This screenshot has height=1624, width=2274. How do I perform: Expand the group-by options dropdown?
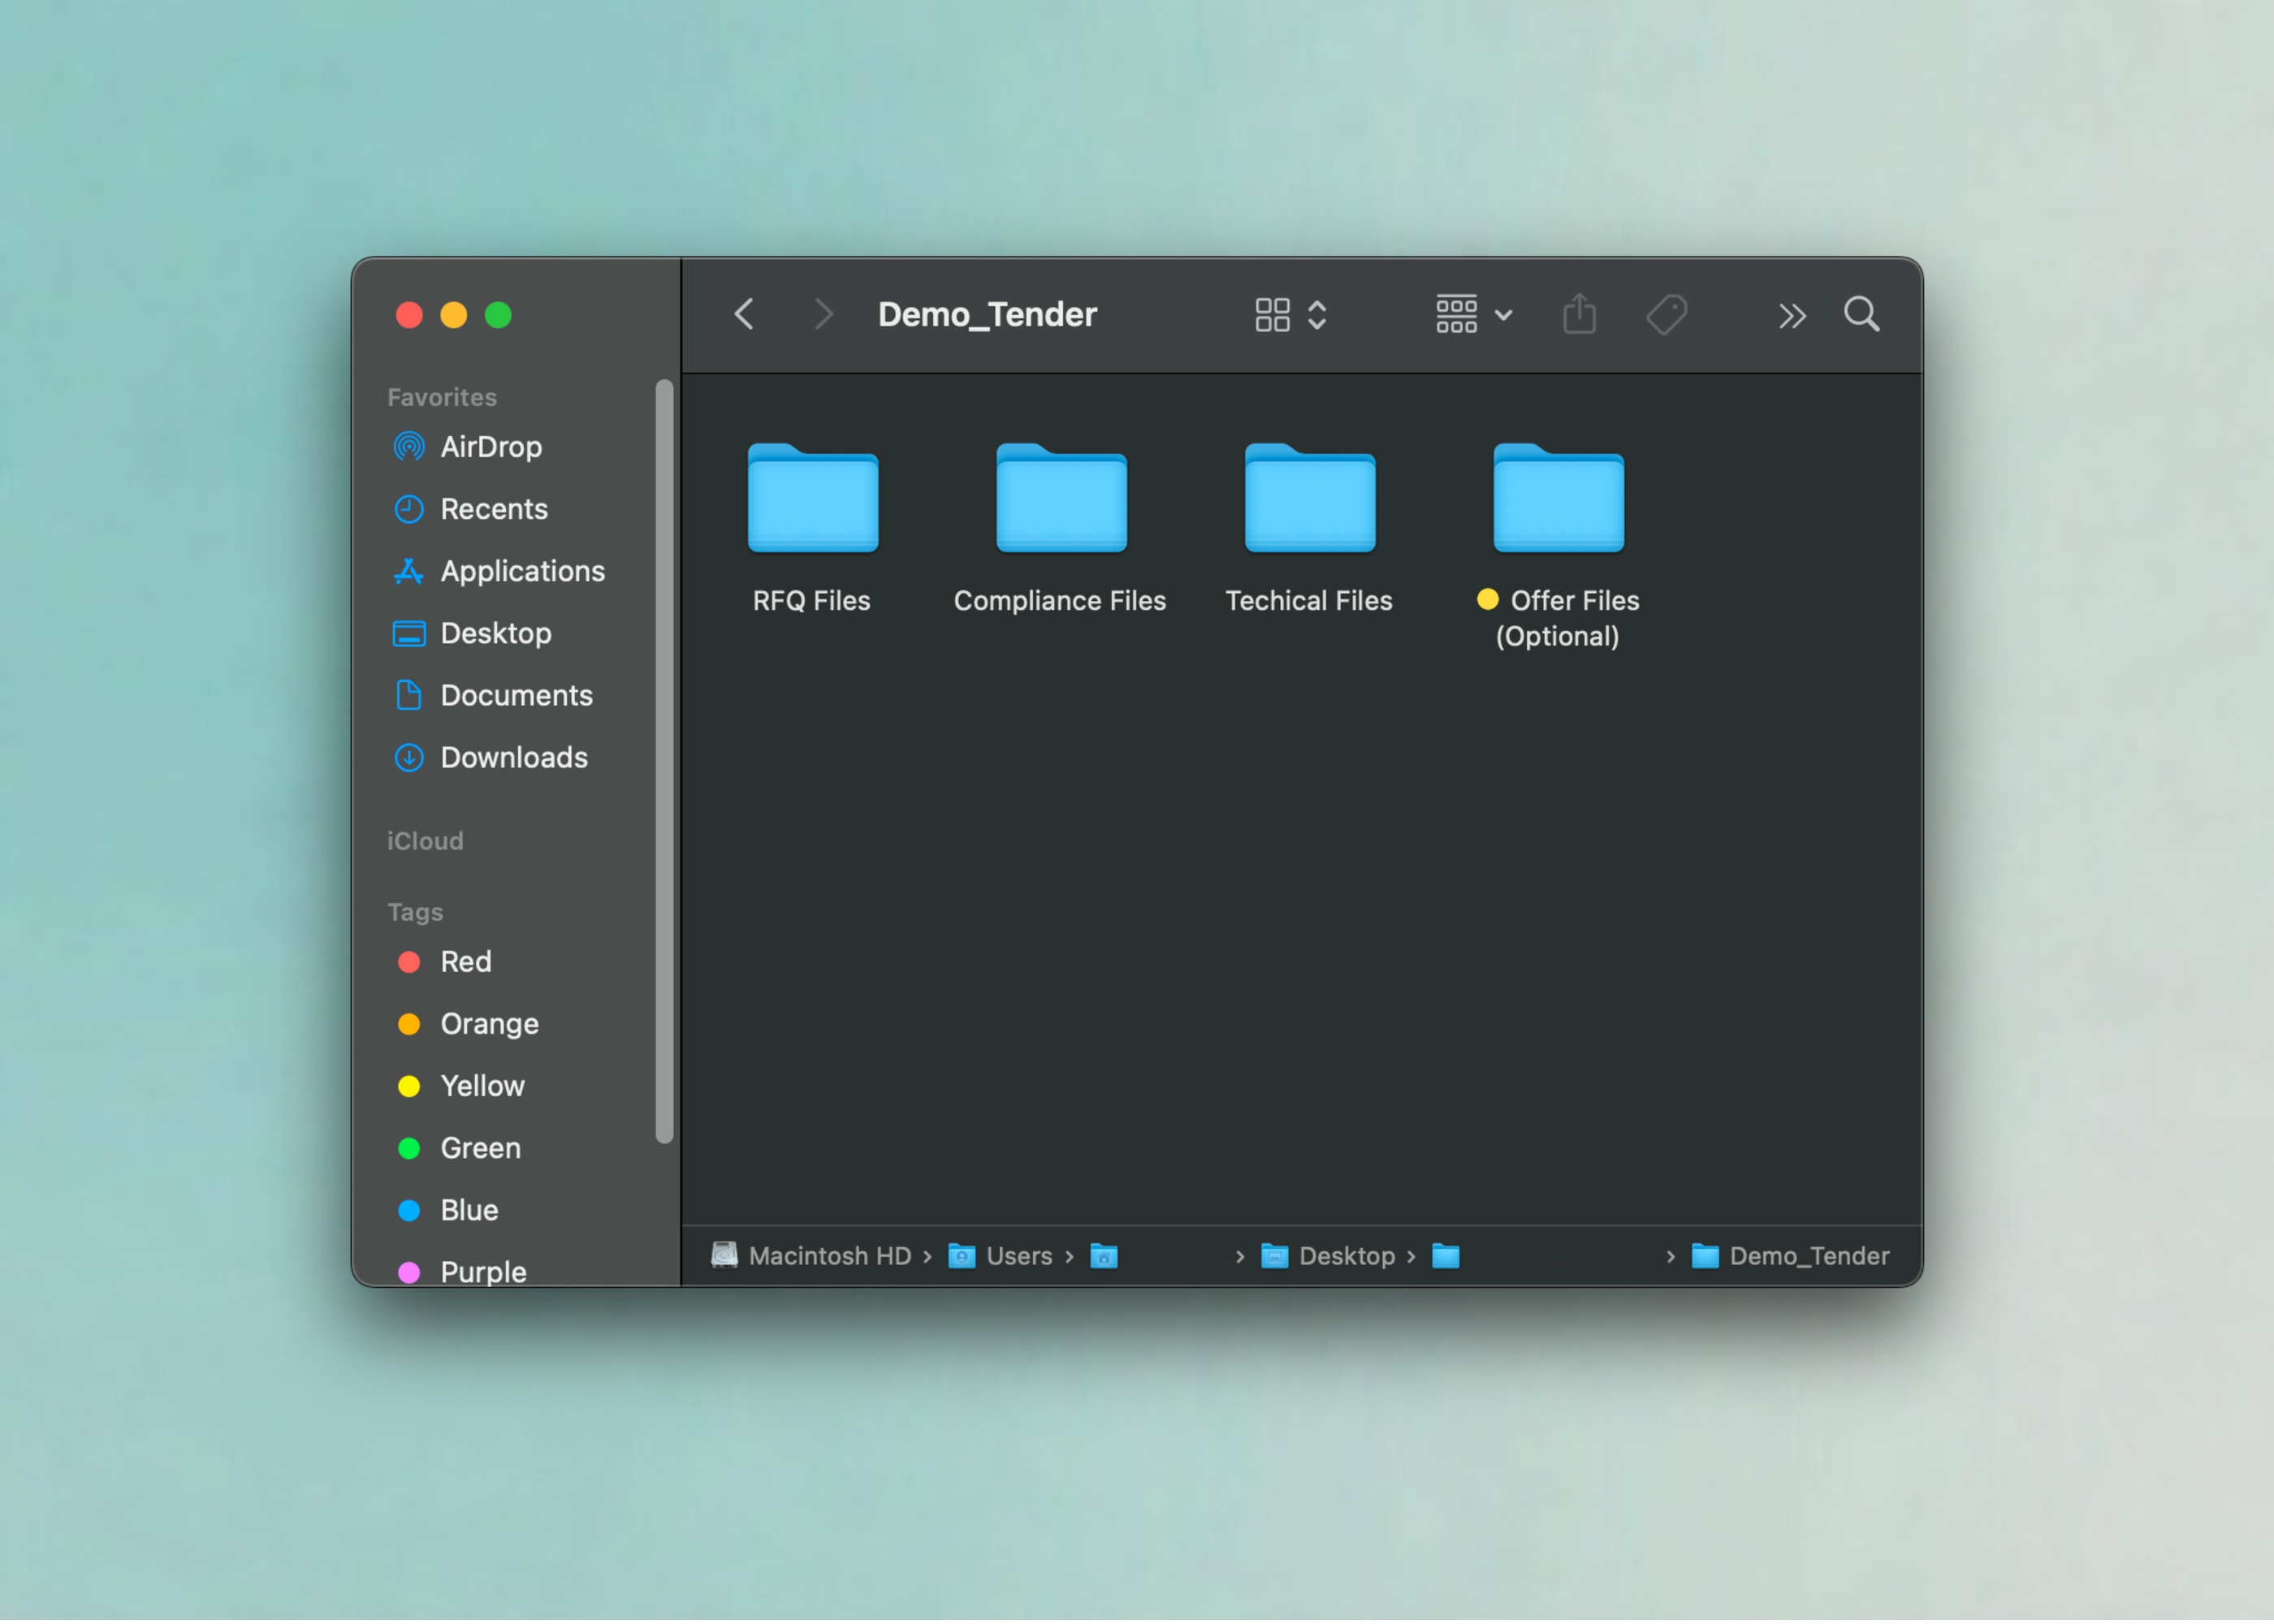(1473, 315)
